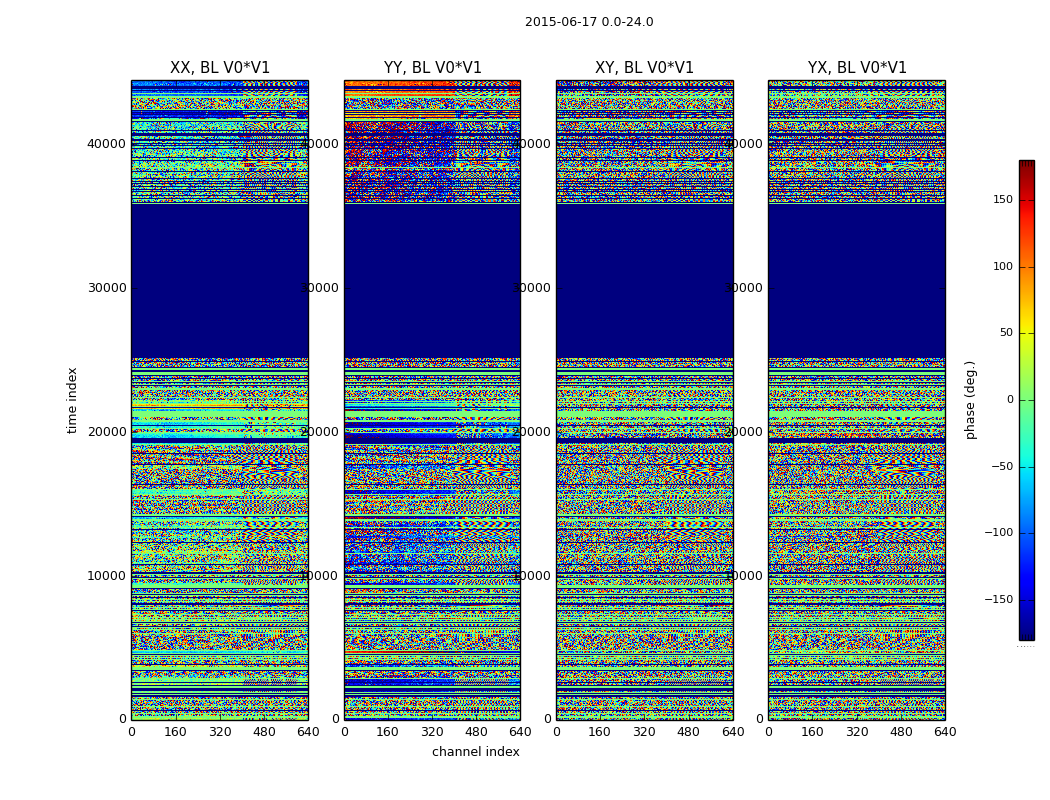The height and width of the screenshot is (800, 1050).
Task: Select the "channel index" x-axis label
Action: 475,752
